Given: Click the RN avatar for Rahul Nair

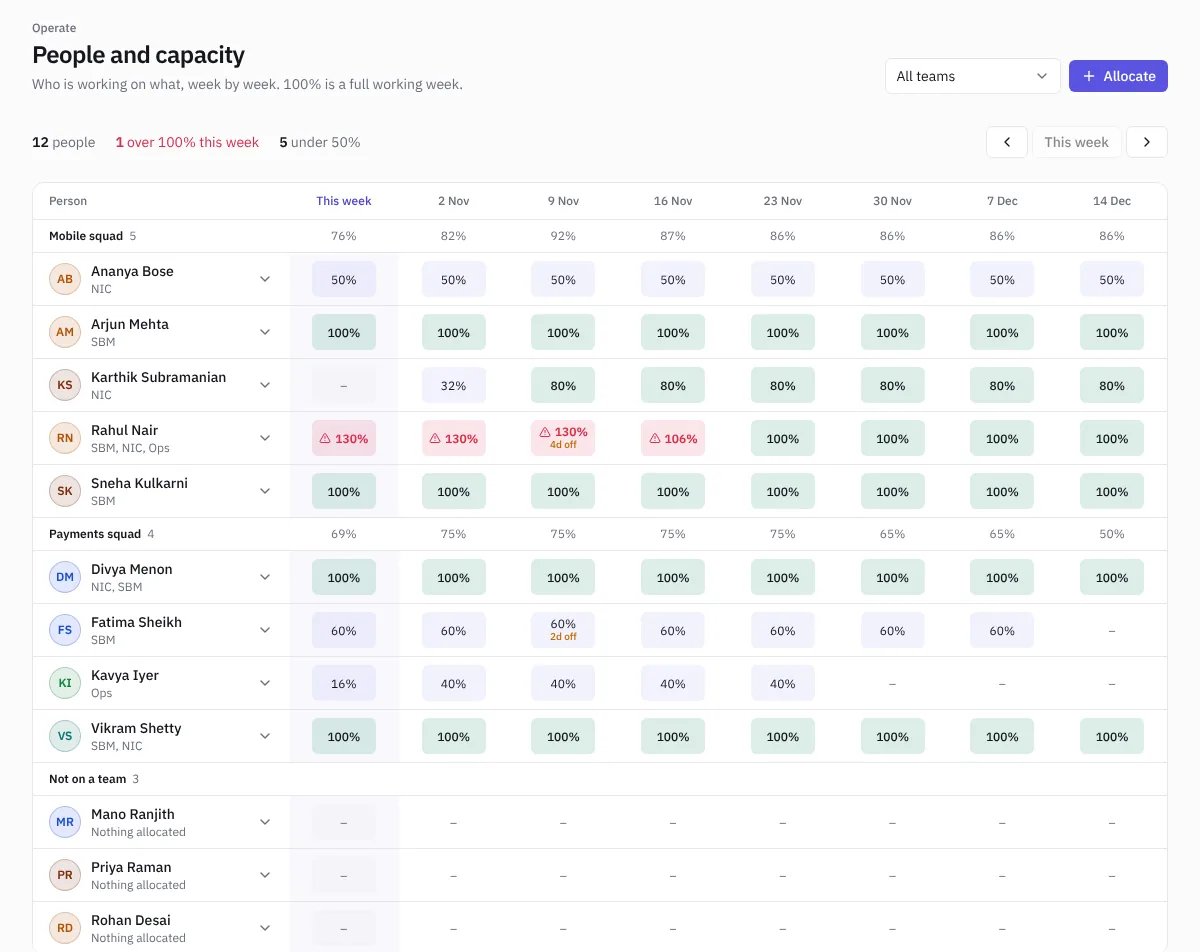Looking at the screenshot, I should 65,438.
